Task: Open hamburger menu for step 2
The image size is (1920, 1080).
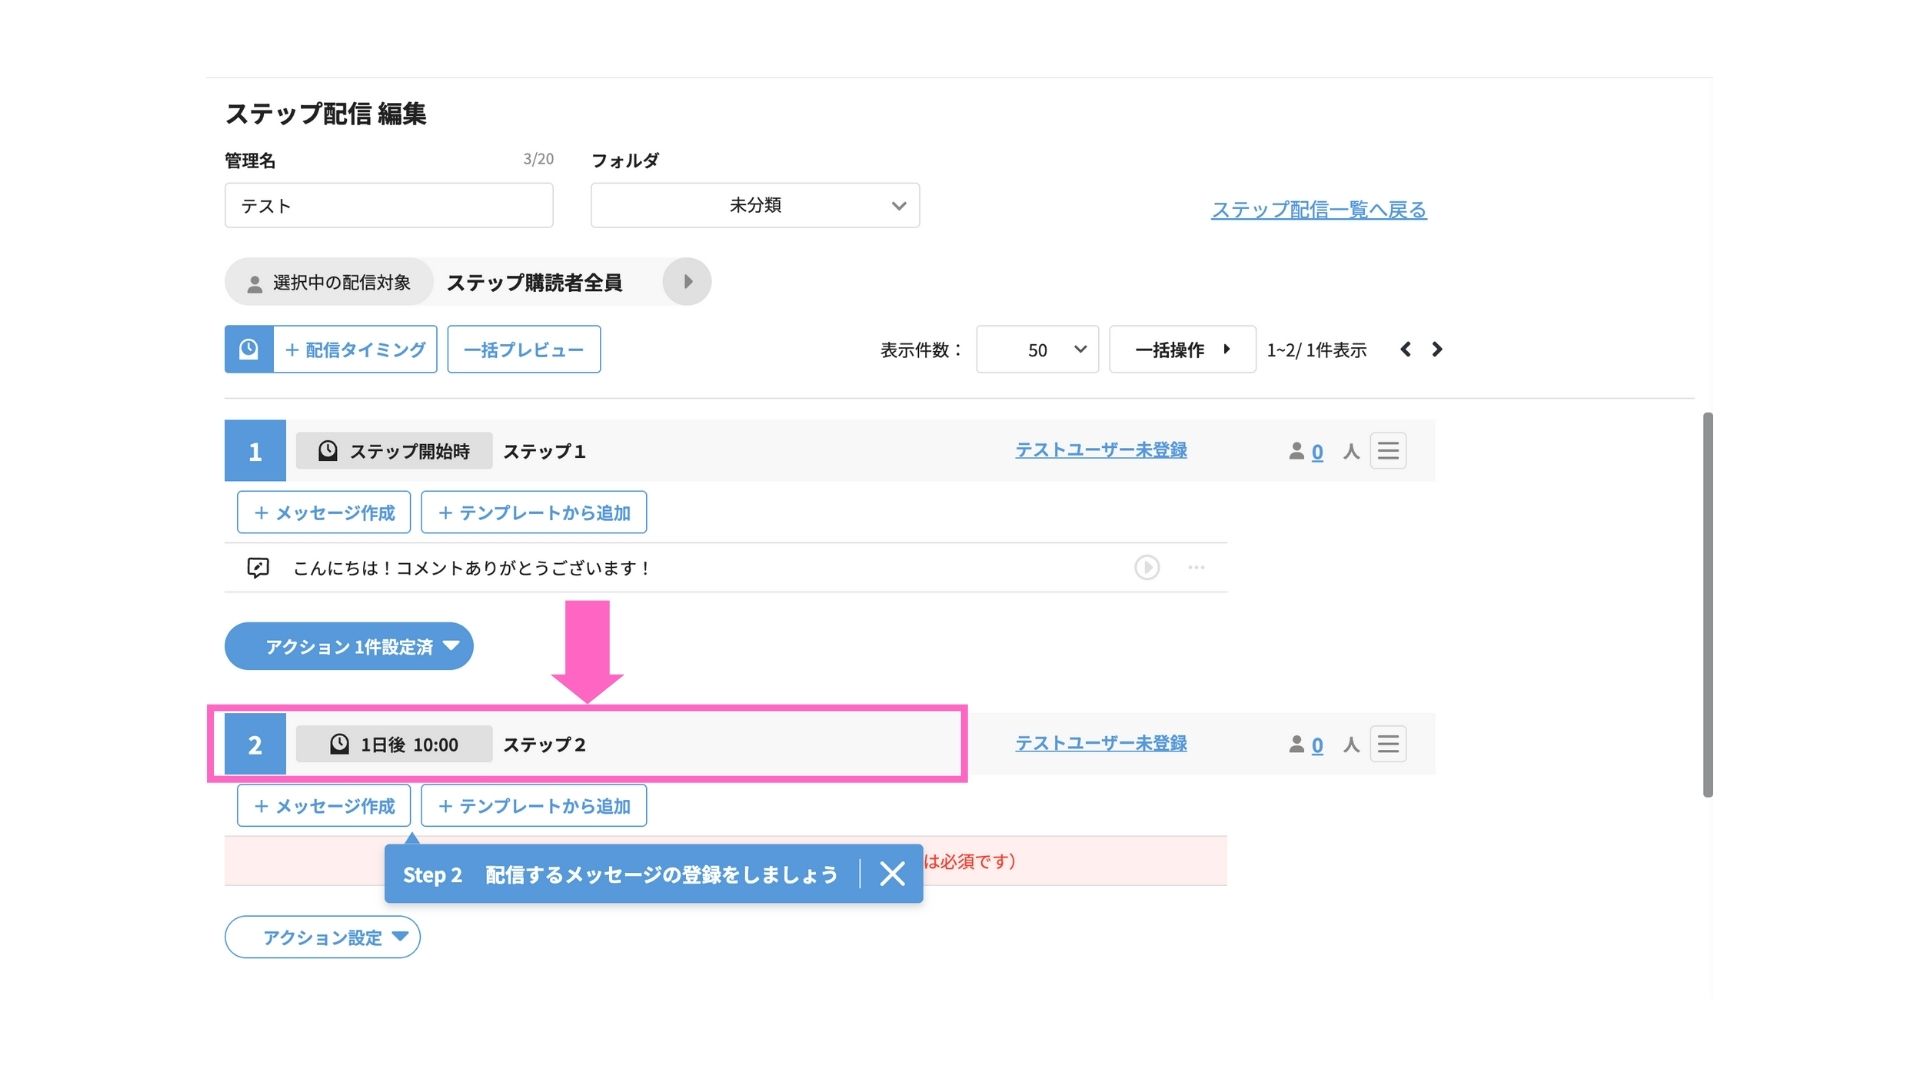Action: (1388, 744)
